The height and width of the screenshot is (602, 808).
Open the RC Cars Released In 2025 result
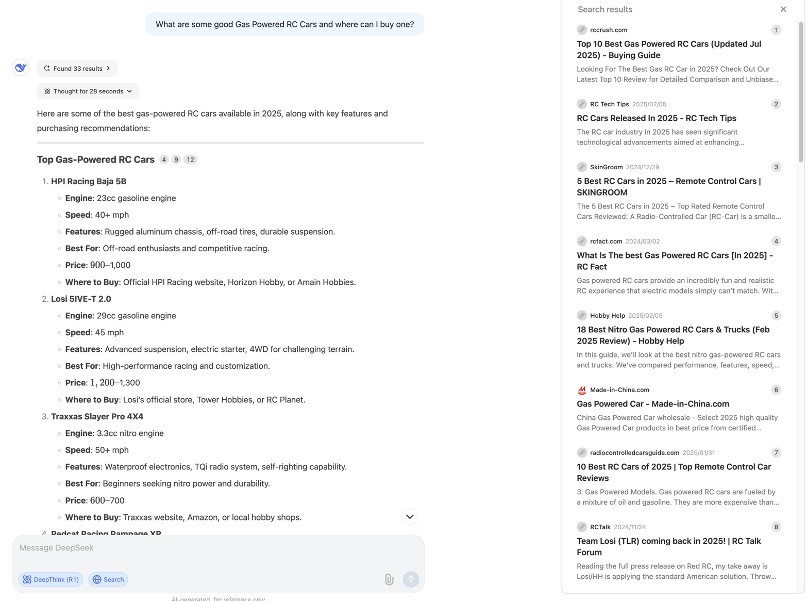point(656,118)
